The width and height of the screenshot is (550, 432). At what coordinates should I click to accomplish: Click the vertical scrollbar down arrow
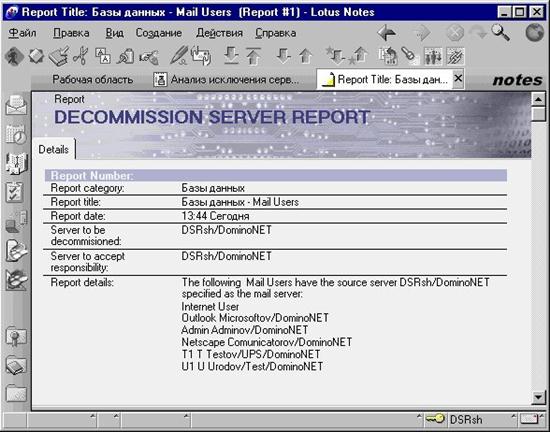538,398
